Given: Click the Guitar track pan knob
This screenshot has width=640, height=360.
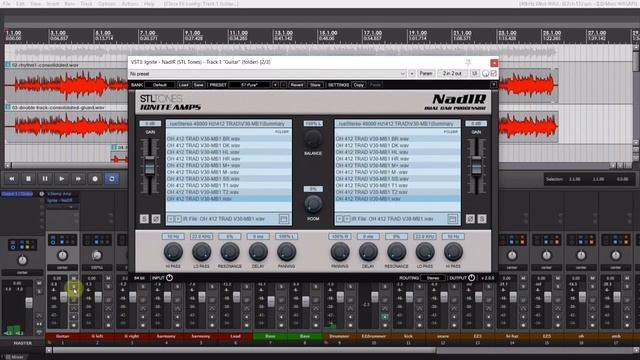Looking at the screenshot, I should (x=62, y=256).
